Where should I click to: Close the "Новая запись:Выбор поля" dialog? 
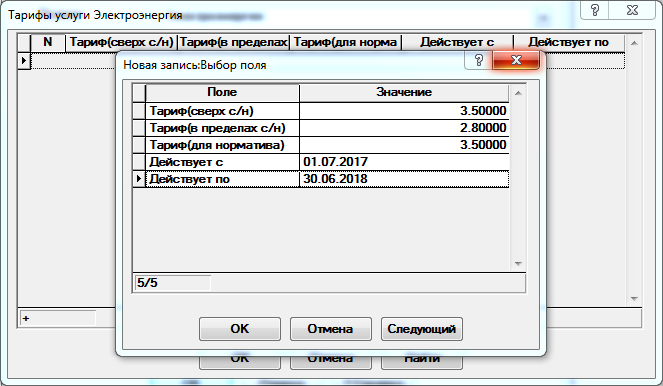pyautogui.click(x=516, y=60)
